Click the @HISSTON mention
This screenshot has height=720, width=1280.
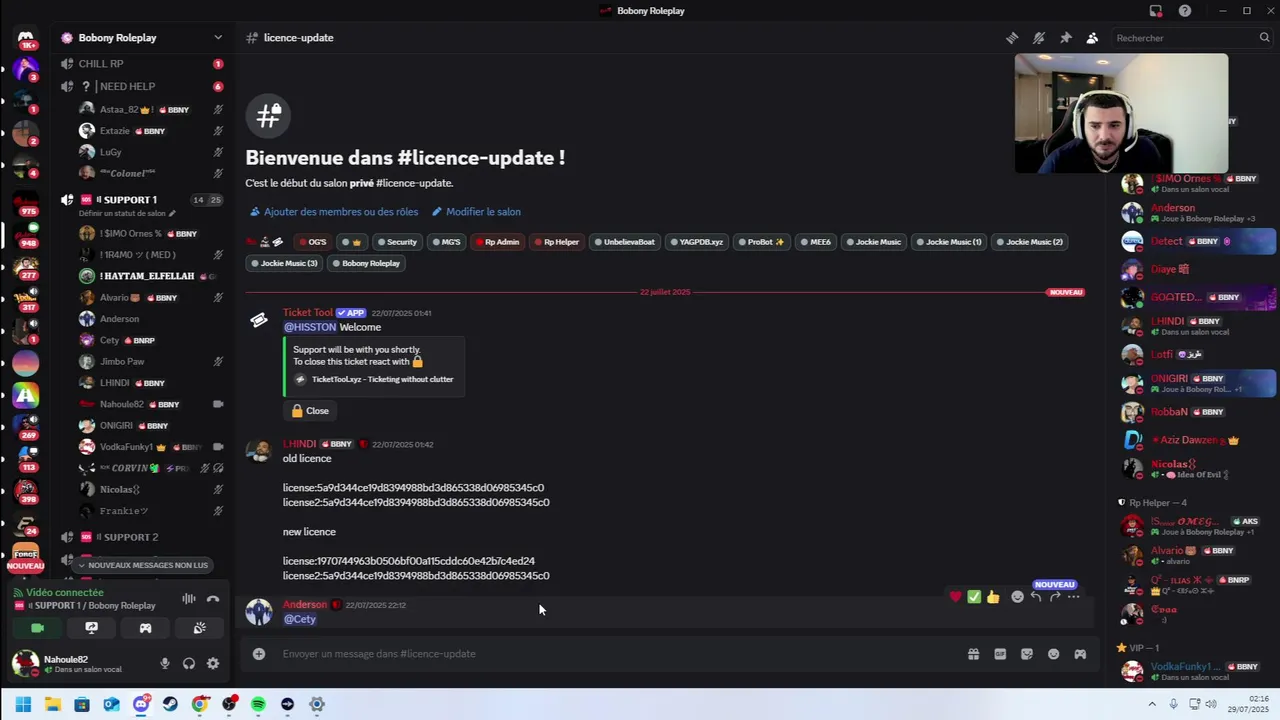(309, 327)
